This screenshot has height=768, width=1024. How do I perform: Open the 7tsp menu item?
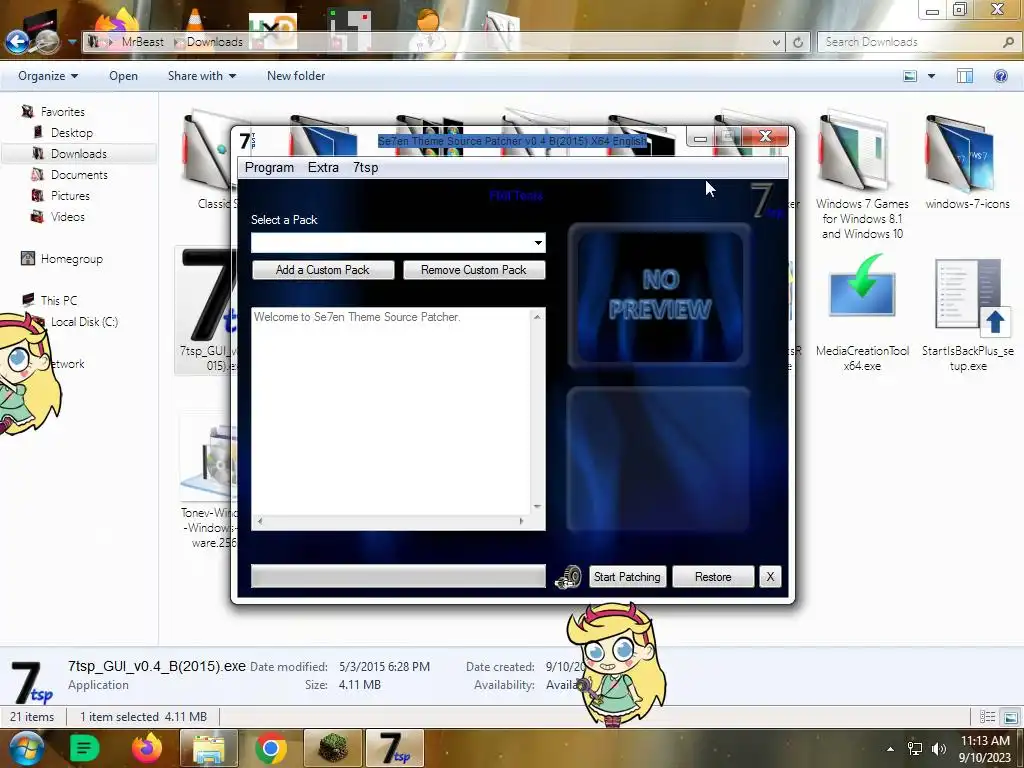[x=366, y=168]
